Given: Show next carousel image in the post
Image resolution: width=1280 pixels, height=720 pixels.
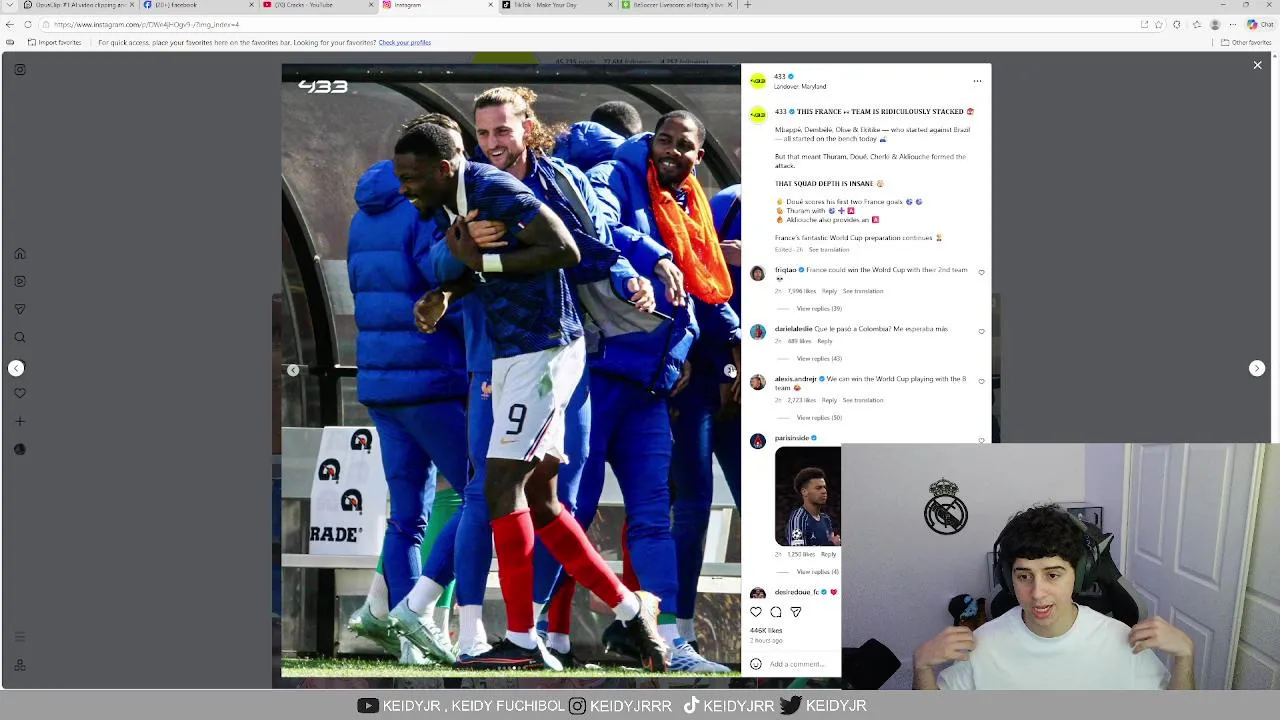Looking at the screenshot, I should [730, 371].
